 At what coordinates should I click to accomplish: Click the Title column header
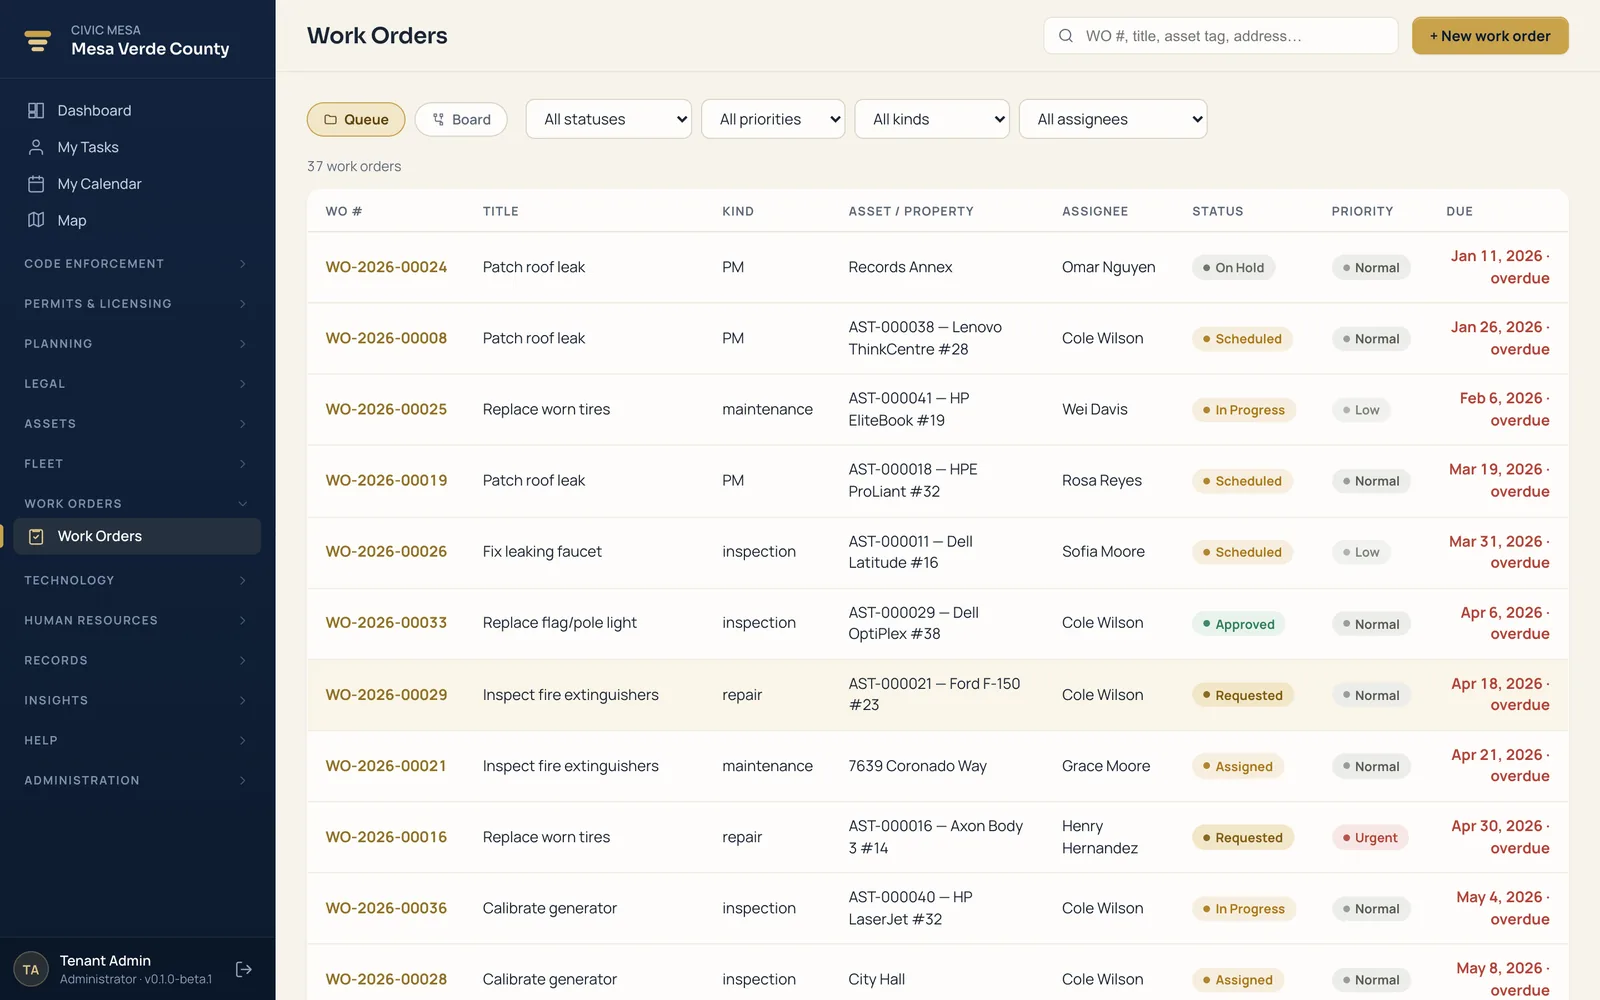coord(501,211)
